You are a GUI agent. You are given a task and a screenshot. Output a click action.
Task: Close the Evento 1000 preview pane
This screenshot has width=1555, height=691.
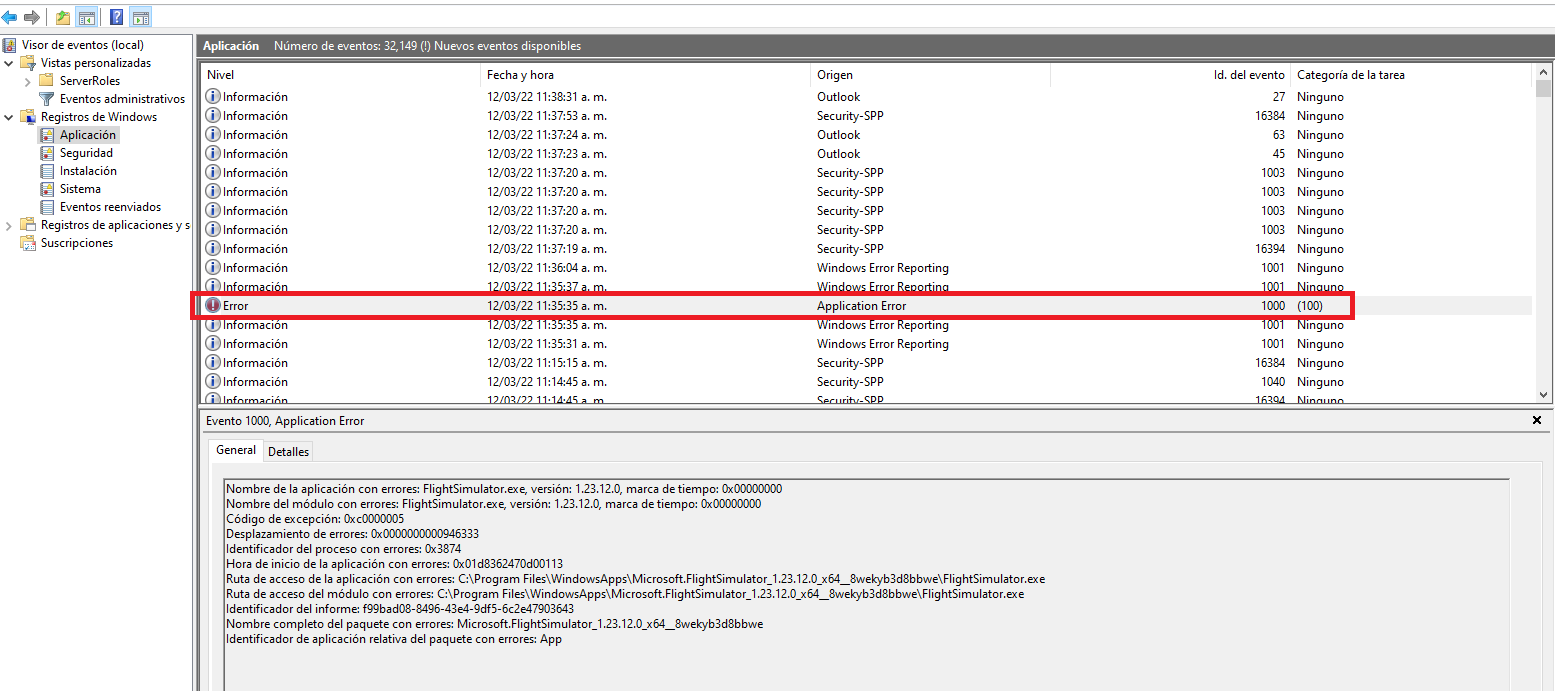click(x=1537, y=421)
